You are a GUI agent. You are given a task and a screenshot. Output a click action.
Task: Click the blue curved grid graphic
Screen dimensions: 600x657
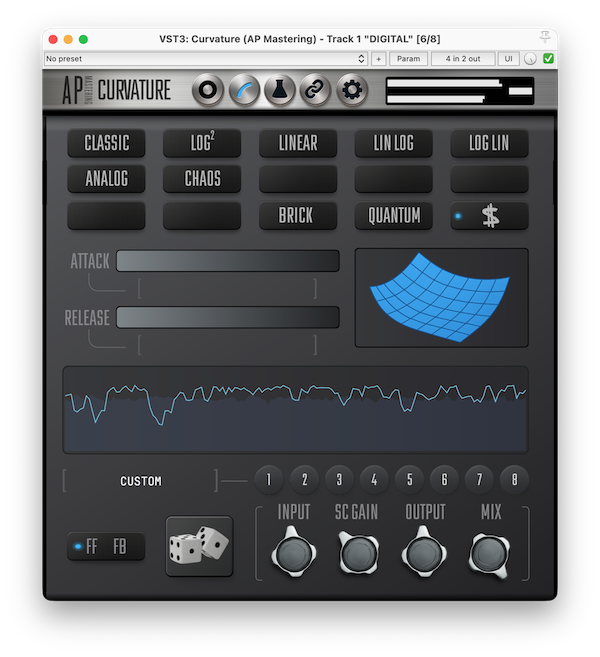coord(441,297)
